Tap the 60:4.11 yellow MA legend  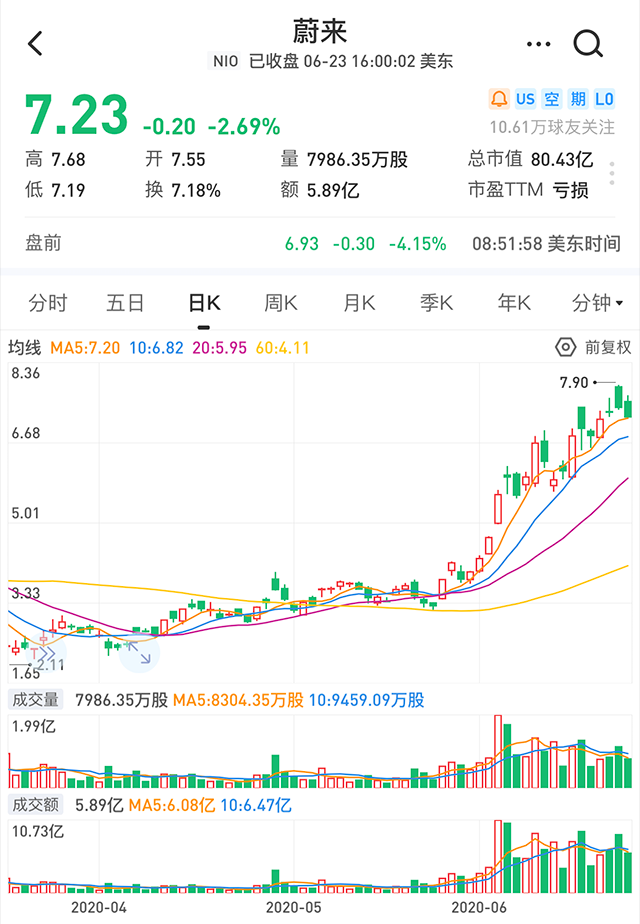(x=282, y=348)
